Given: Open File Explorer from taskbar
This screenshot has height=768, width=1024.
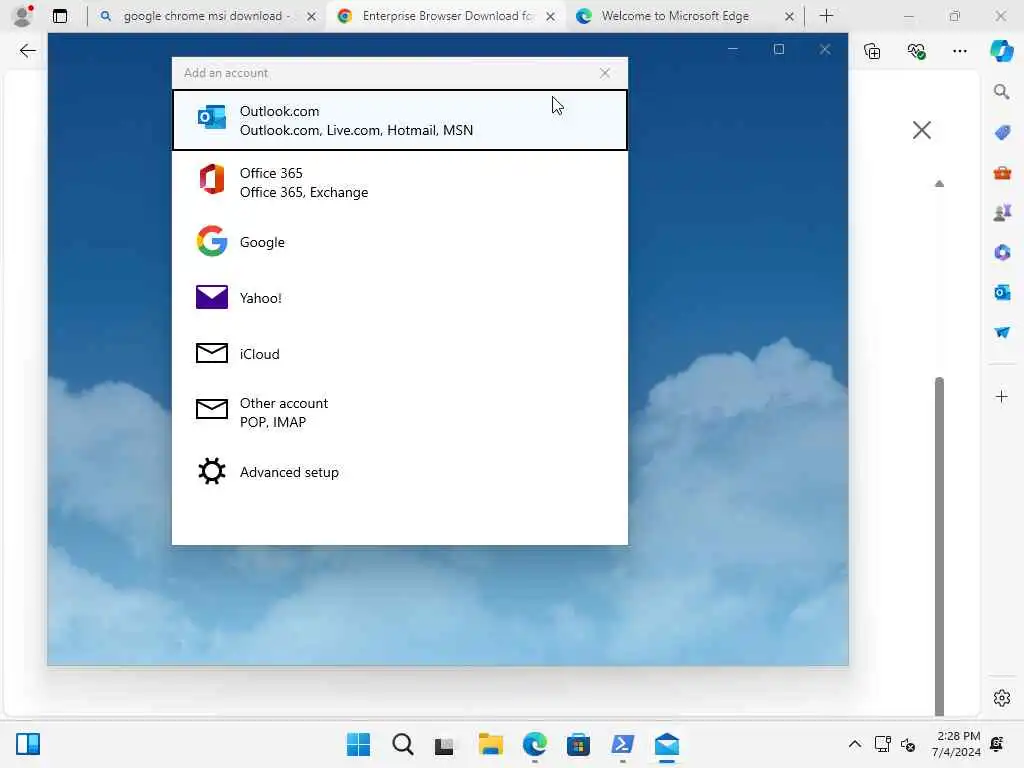Looking at the screenshot, I should coord(490,744).
